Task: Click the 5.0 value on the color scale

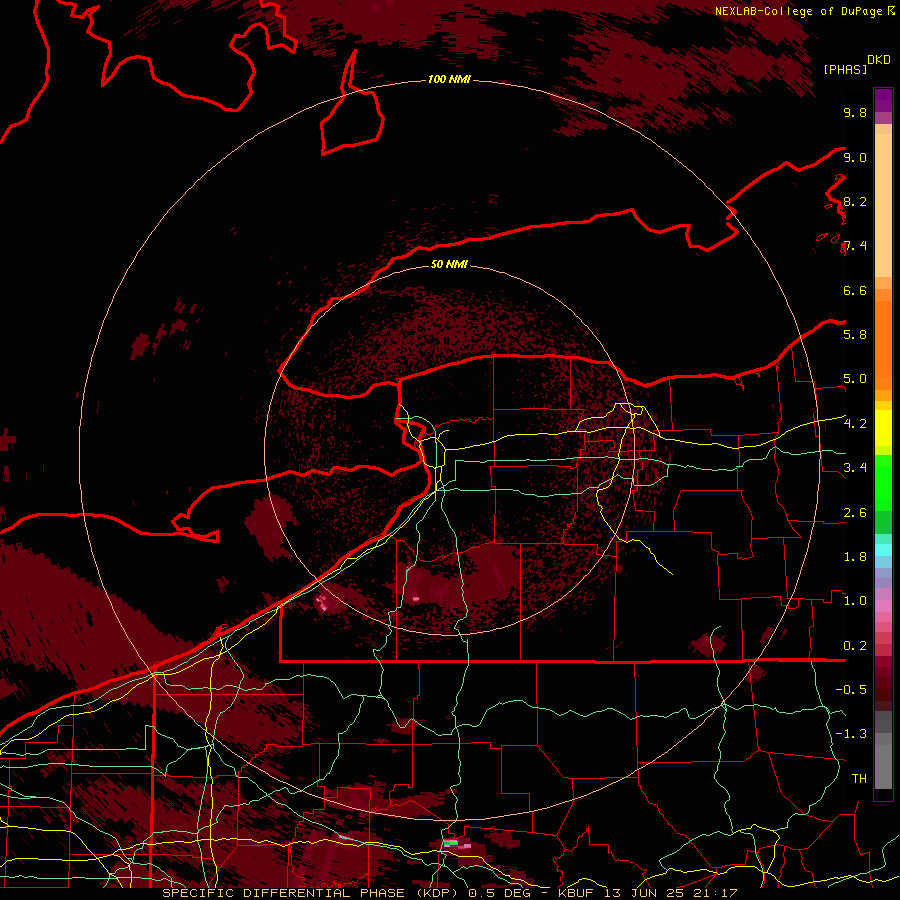Action: coord(855,379)
